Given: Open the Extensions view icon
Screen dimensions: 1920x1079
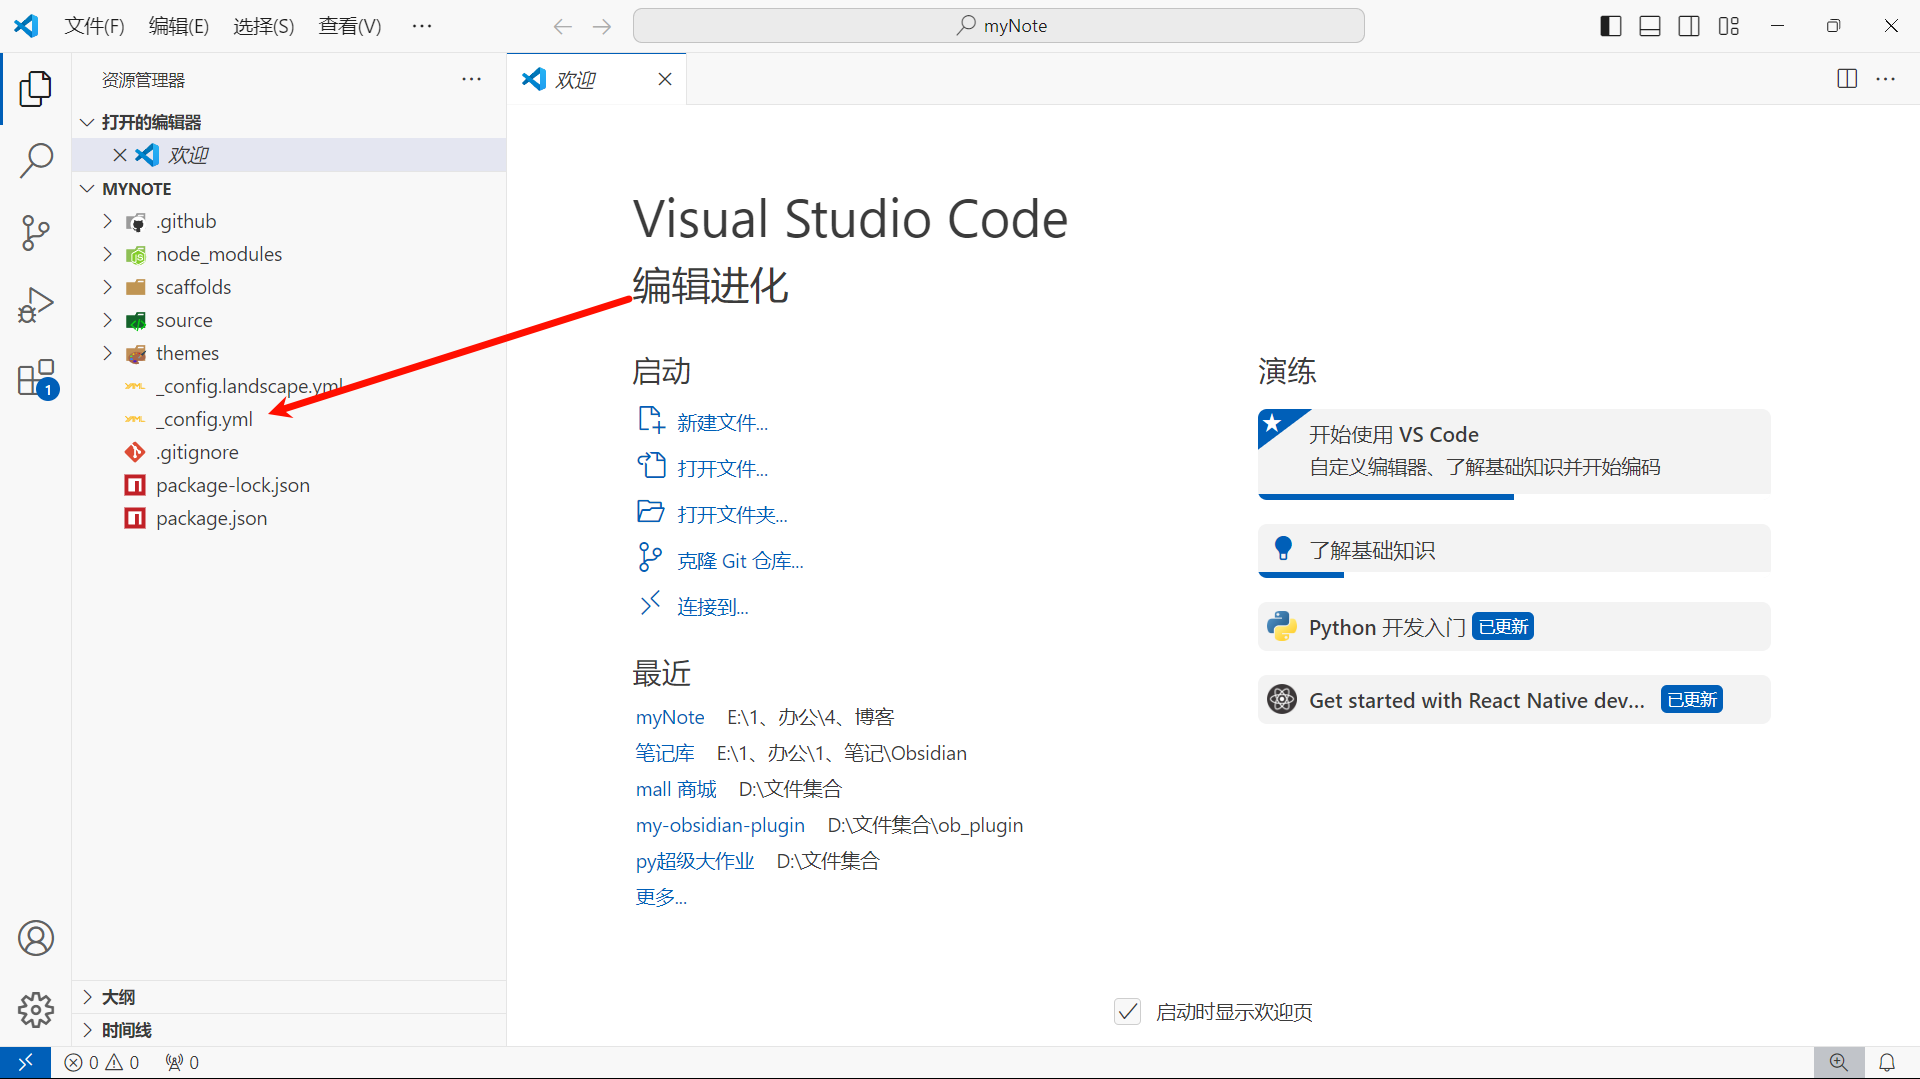Looking at the screenshot, I should [x=36, y=379].
